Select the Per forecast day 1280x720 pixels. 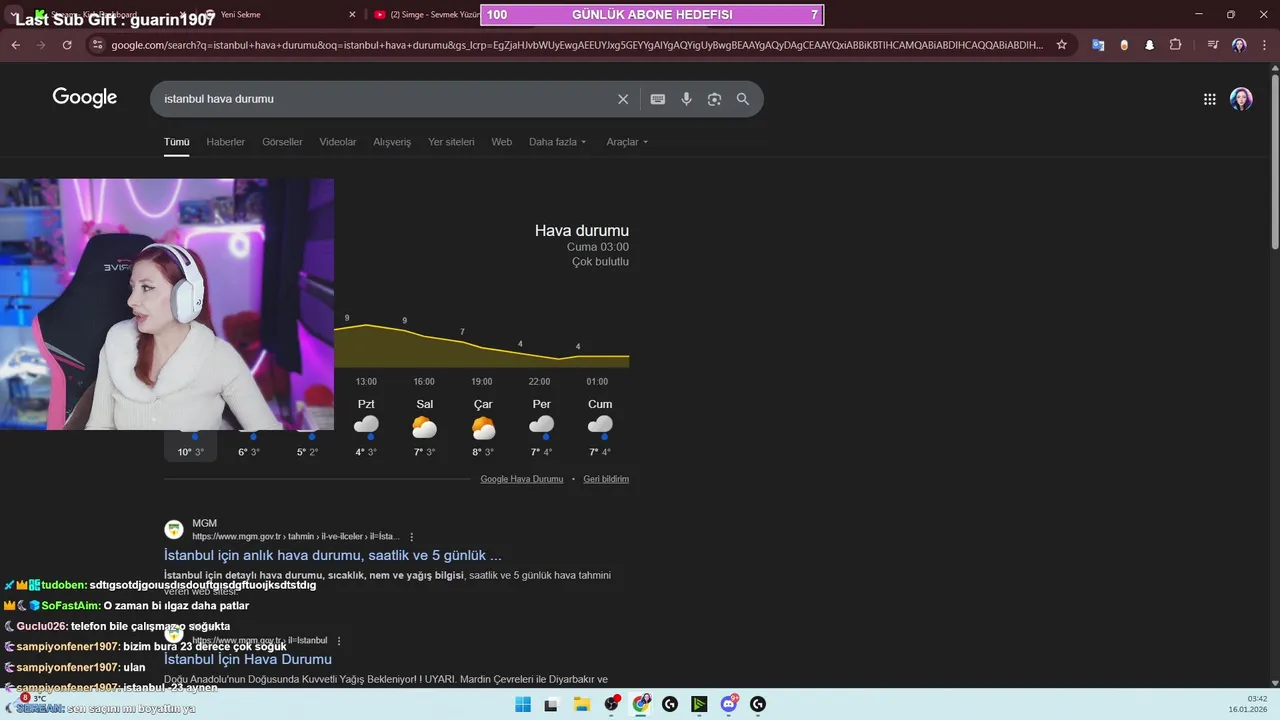[541, 428]
